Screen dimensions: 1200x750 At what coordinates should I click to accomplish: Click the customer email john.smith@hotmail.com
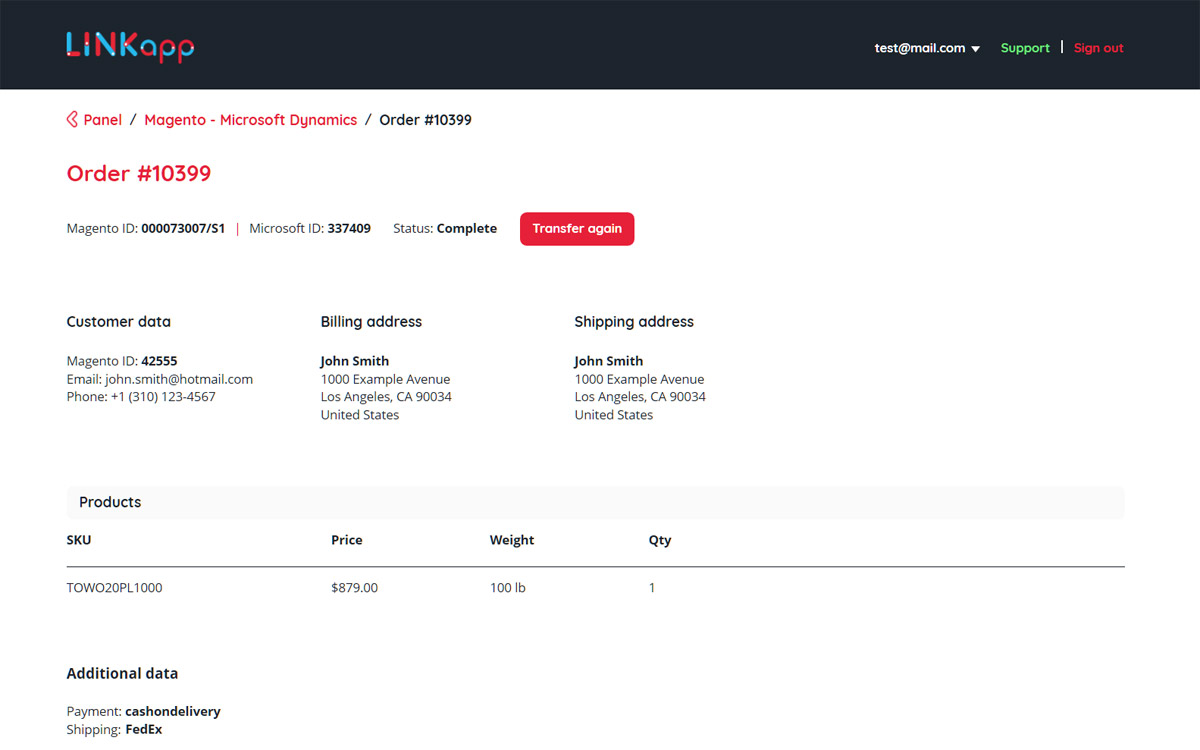pos(179,379)
